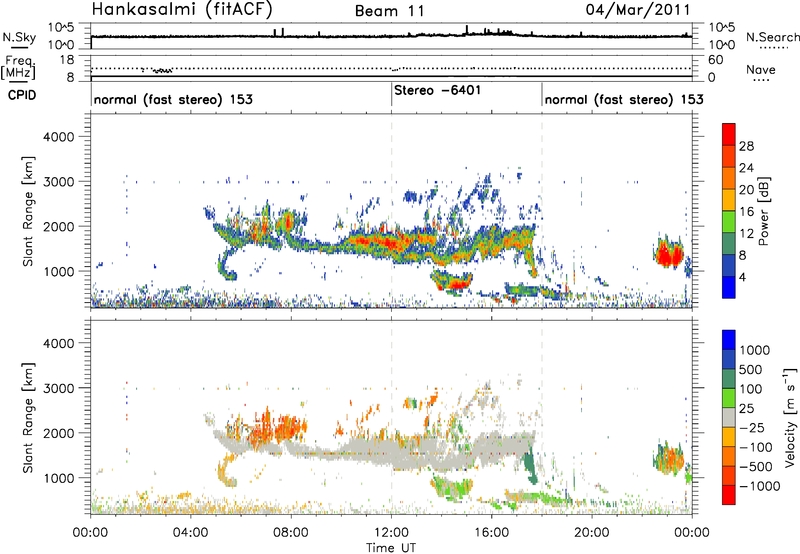The image size is (800, 554).
Task: Click the '12:00' time axis tick label
Action: click(x=391, y=533)
